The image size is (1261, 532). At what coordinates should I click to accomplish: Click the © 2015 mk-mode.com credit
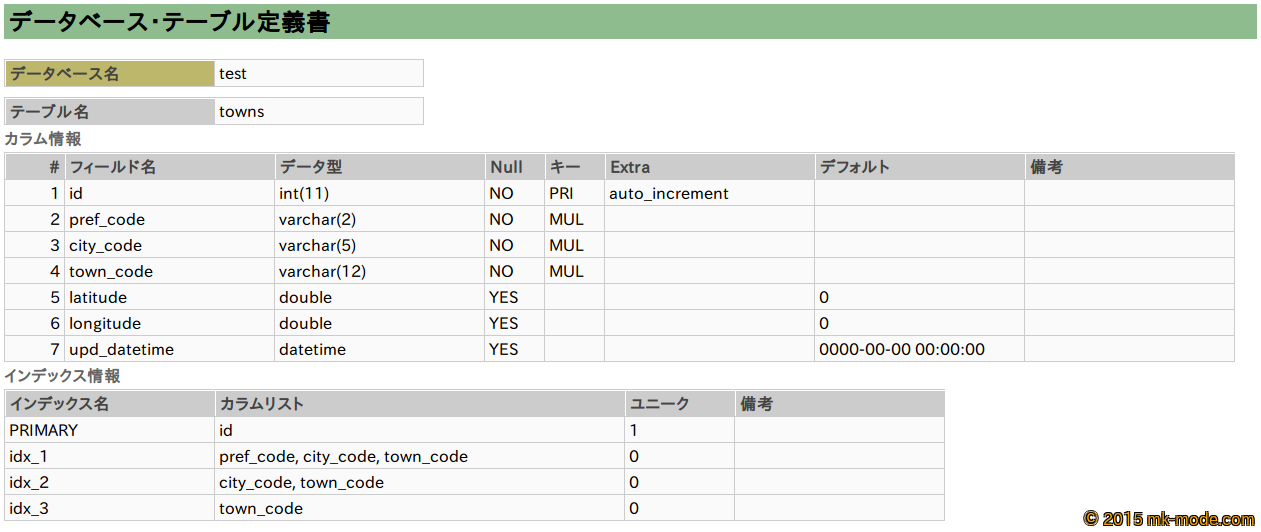point(1168,519)
